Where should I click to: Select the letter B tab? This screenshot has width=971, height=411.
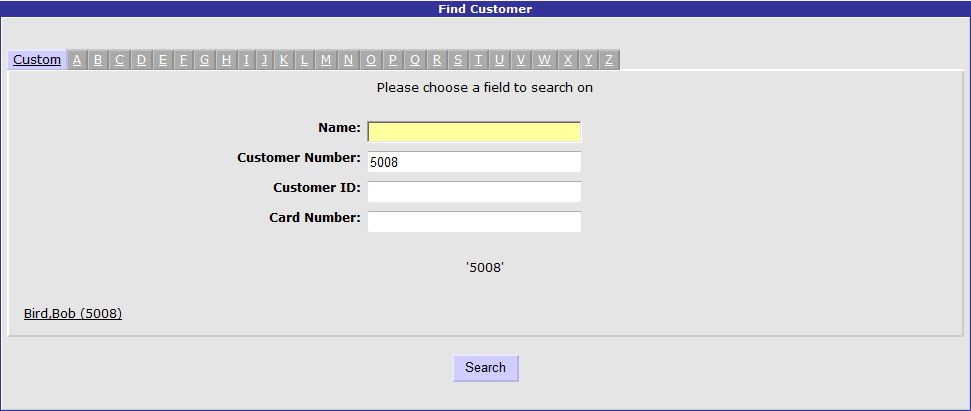pyautogui.click(x=98, y=60)
